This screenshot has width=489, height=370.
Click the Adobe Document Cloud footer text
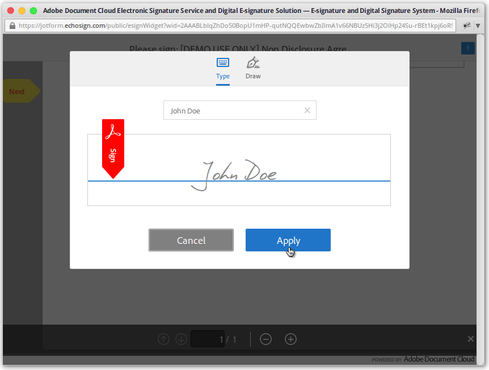[439, 359]
